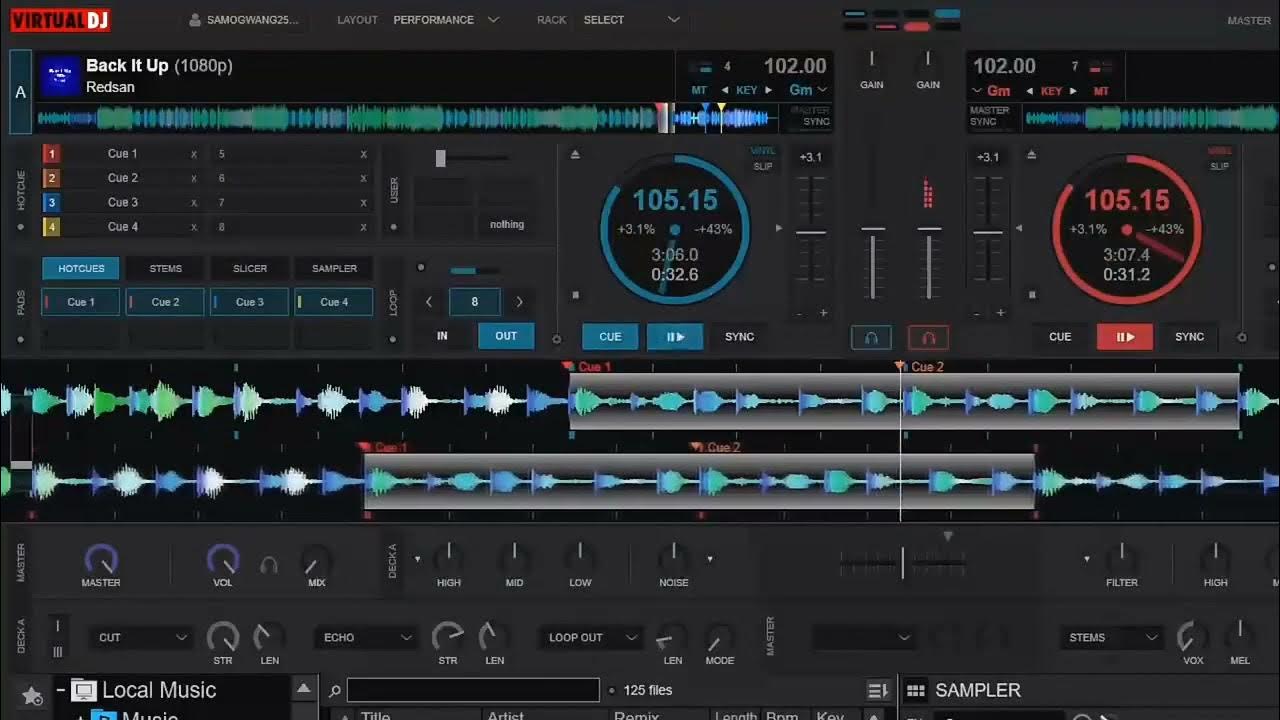Toggle left deck SLIP mode
The width and height of the screenshot is (1280, 720).
point(762,166)
